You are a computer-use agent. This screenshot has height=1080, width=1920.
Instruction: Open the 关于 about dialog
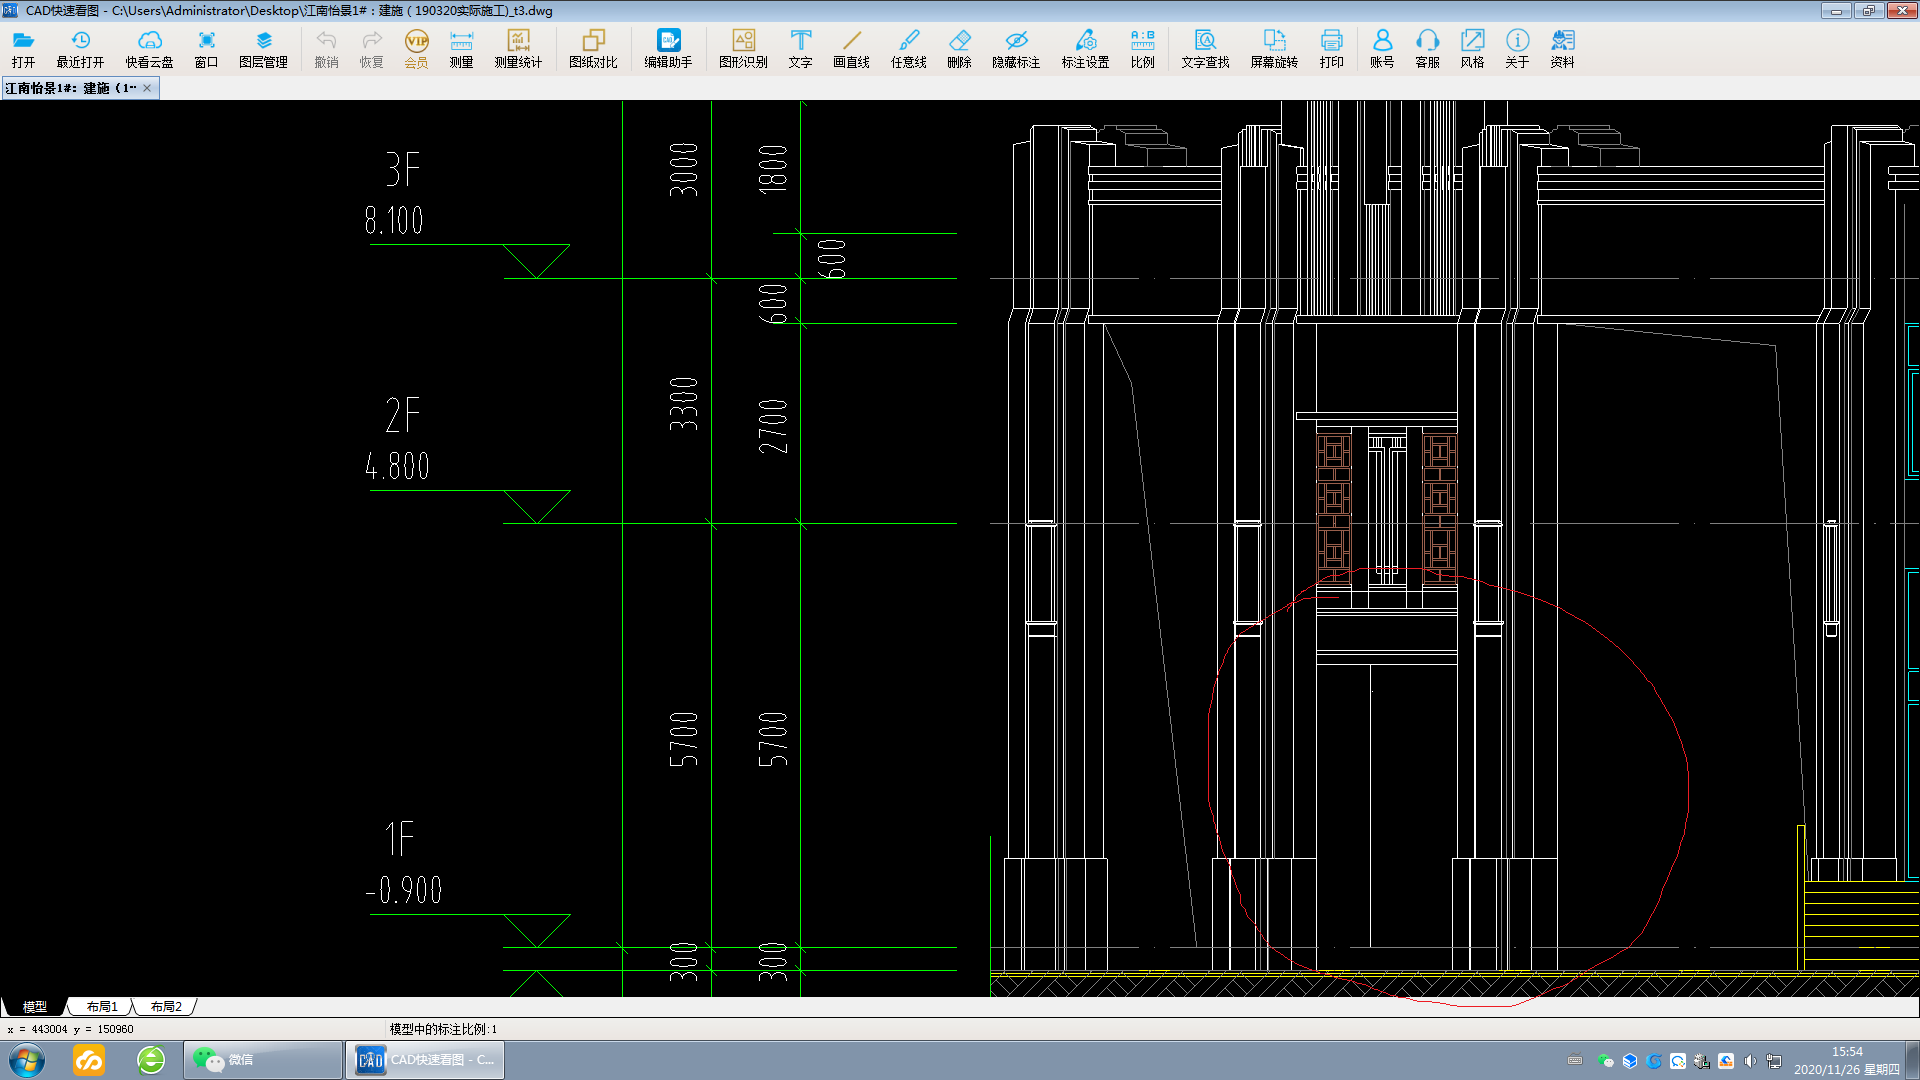click(x=1517, y=49)
